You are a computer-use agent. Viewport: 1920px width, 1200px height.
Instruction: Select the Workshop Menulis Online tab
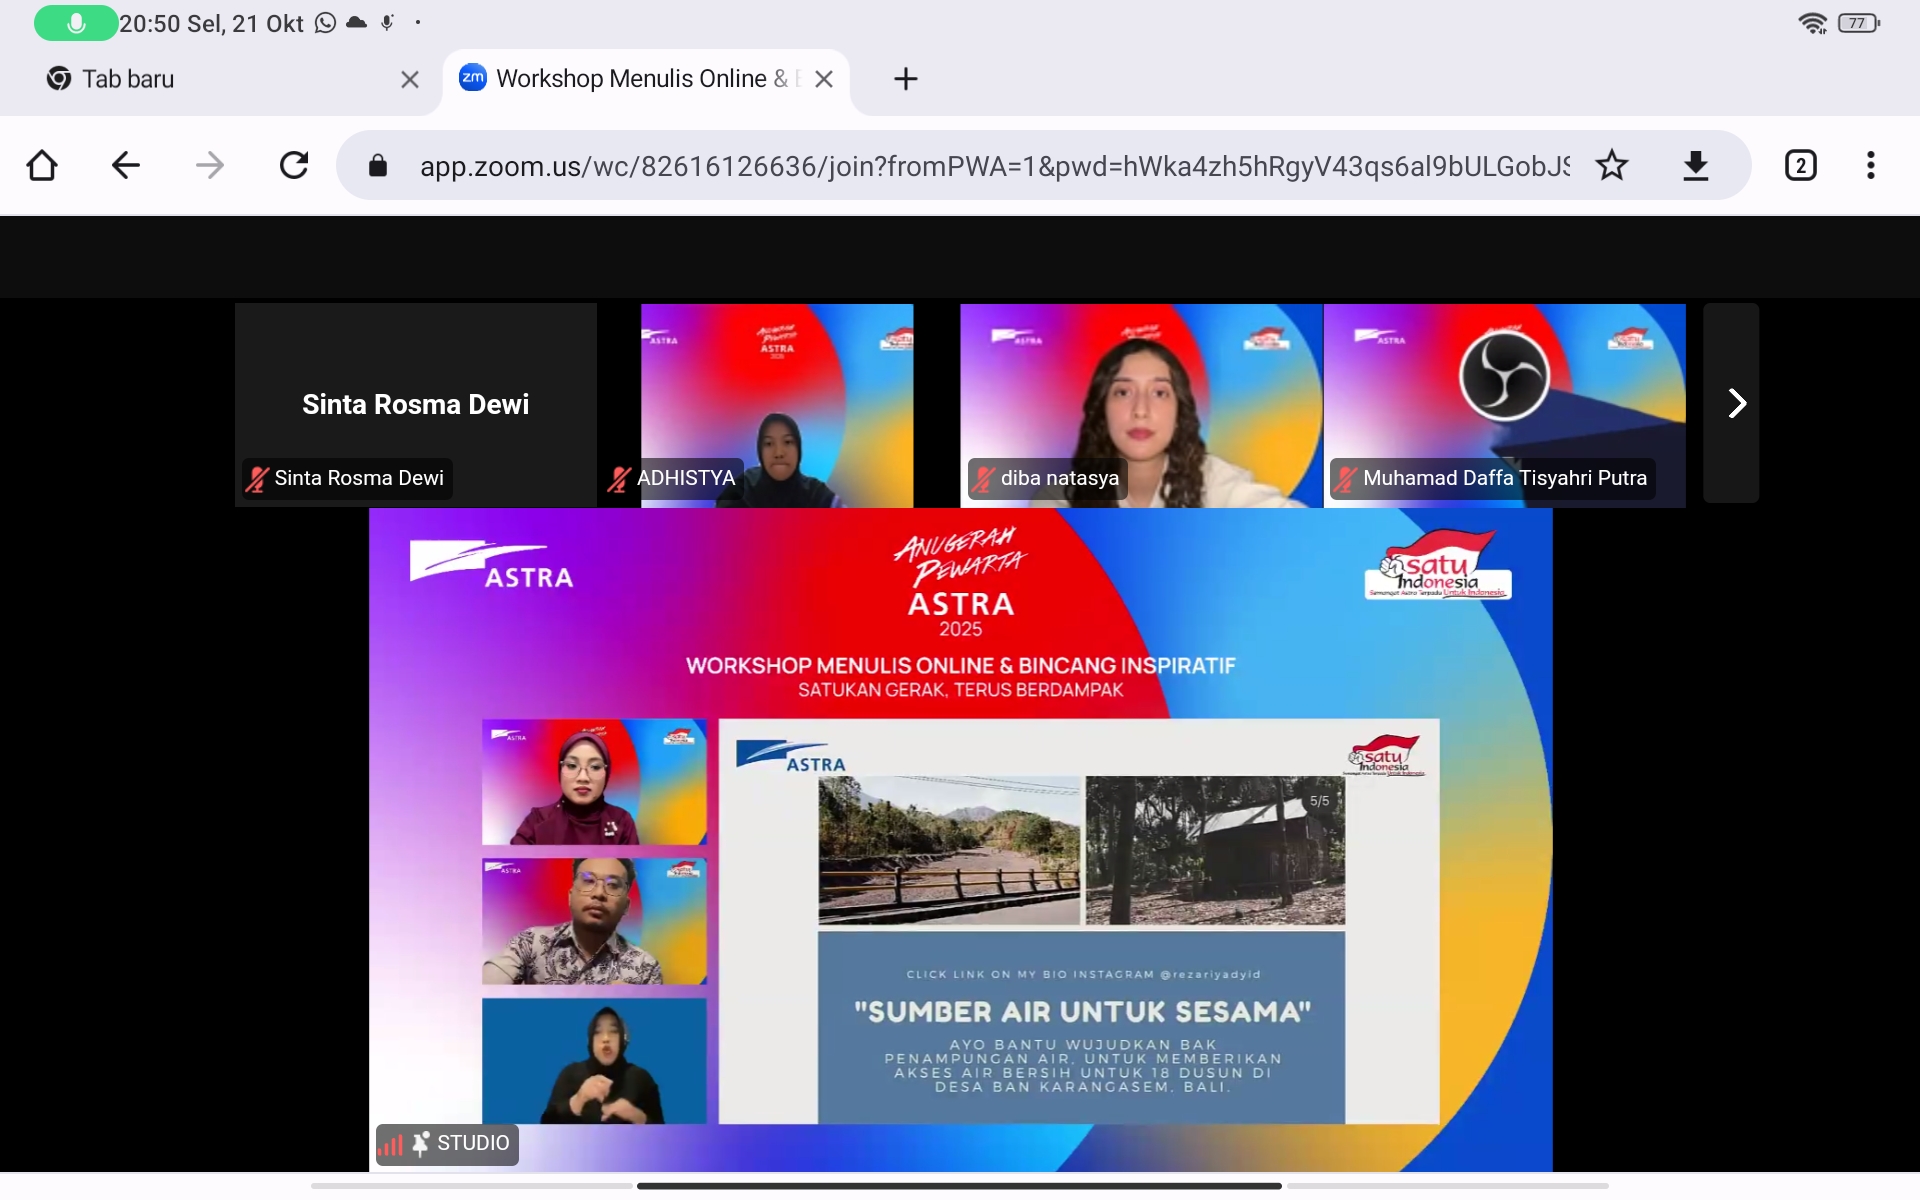click(630, 79)
